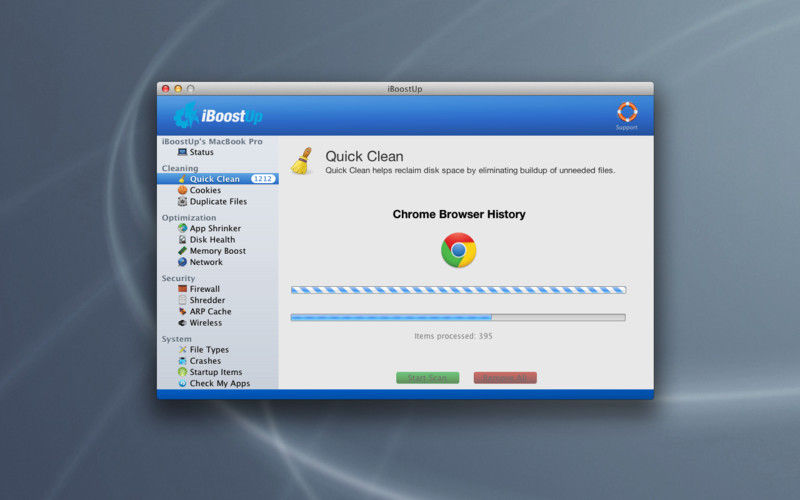Click the Startup Items icon

pos(182,372)
